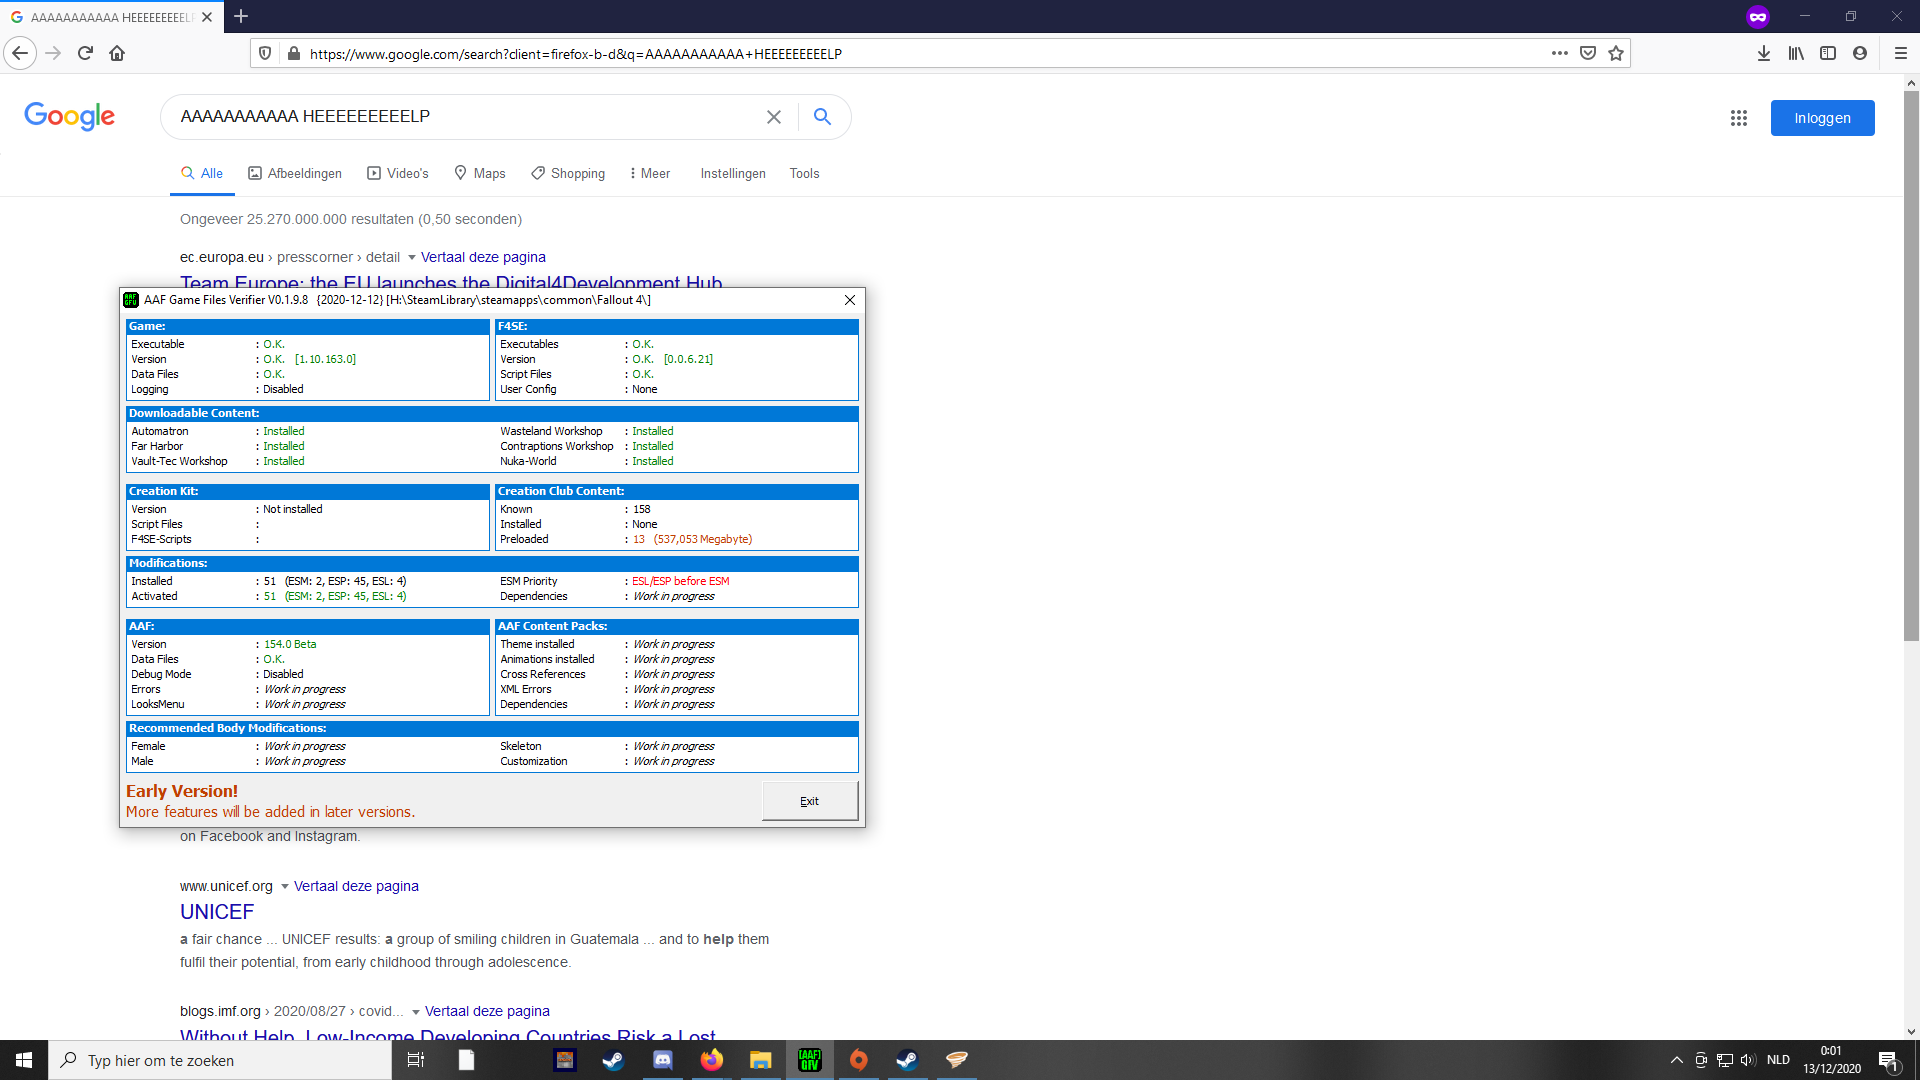Open Task View on the taskbar

[416, 1060]
